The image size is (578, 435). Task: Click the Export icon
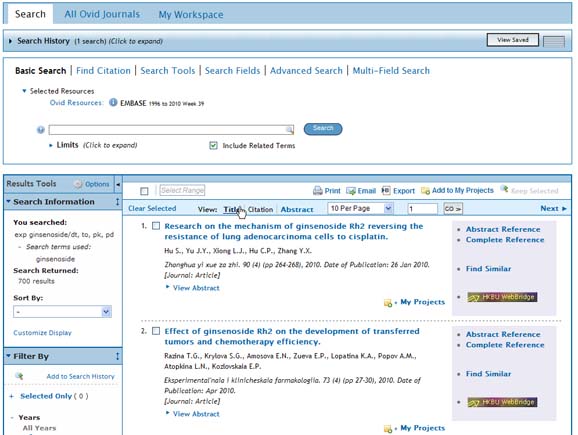[x=386, y=190]
